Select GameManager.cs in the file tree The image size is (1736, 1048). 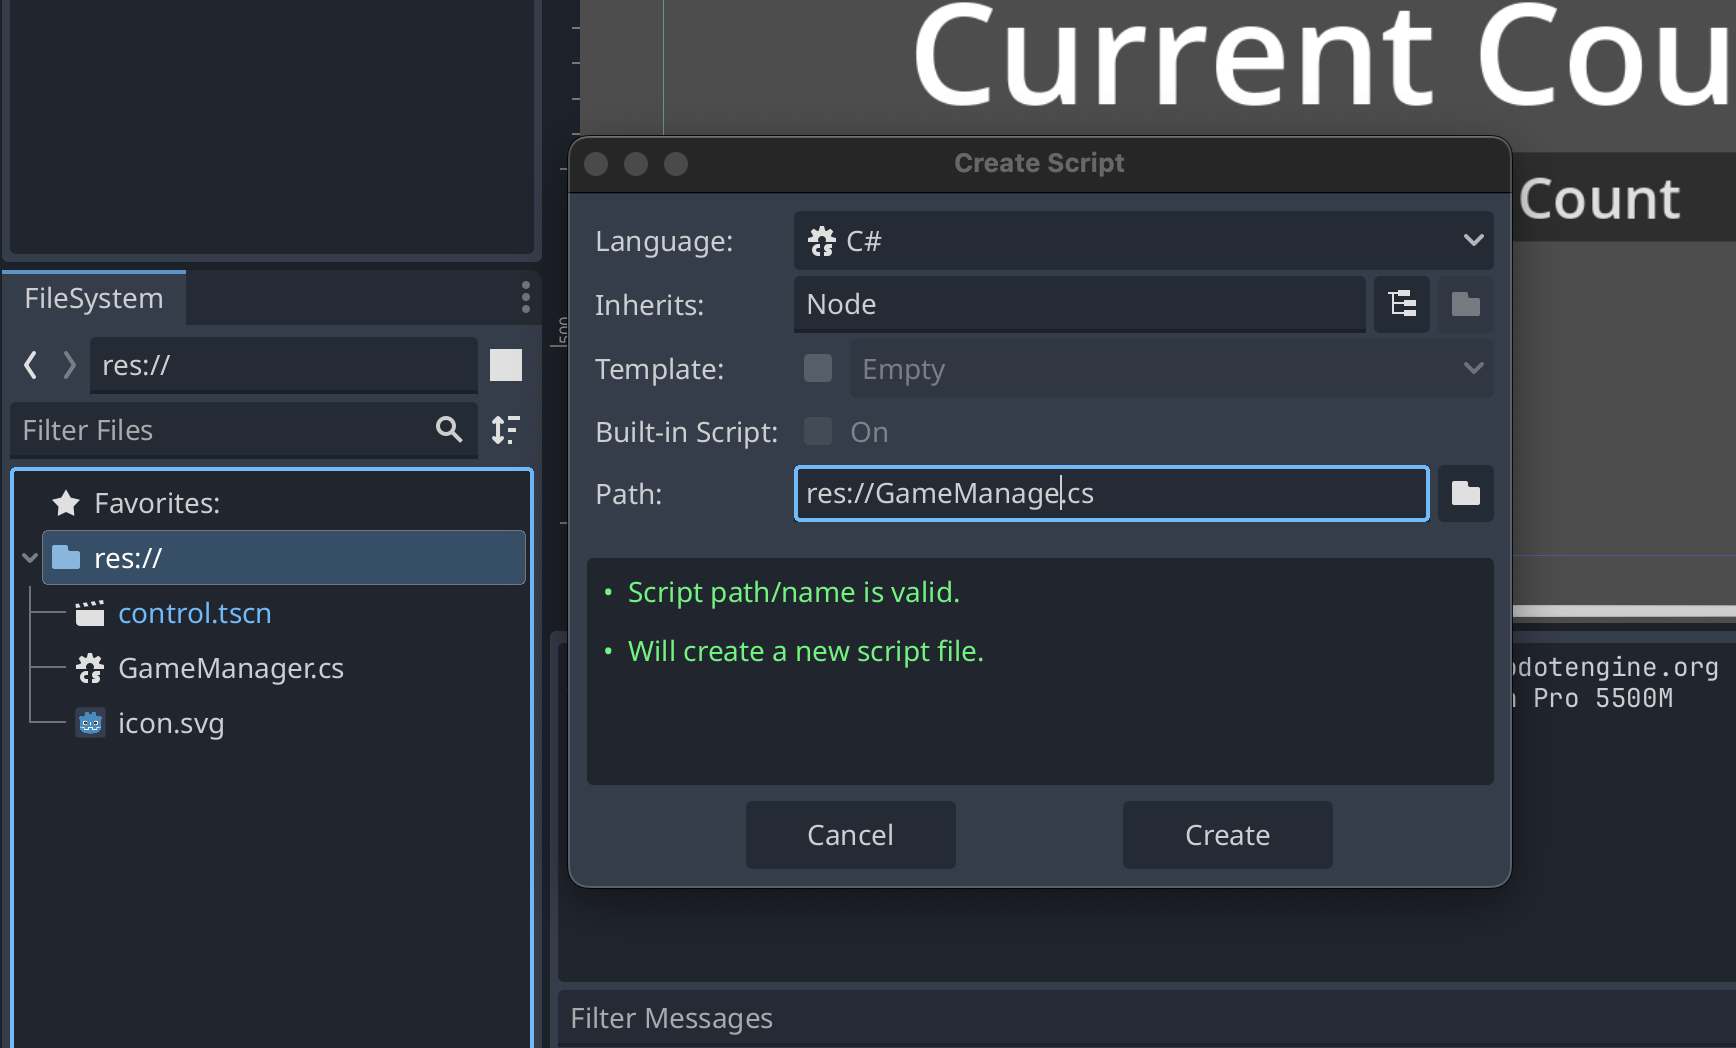230,668
